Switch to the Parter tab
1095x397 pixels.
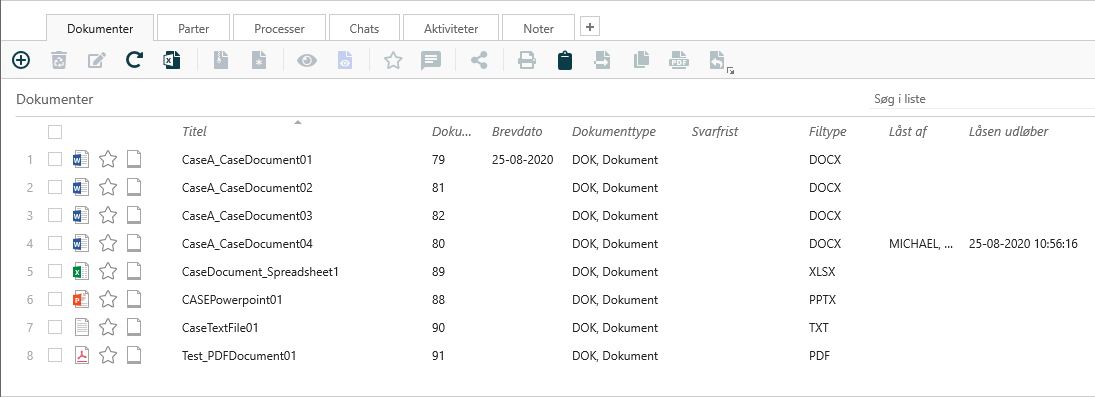[193, 29]
